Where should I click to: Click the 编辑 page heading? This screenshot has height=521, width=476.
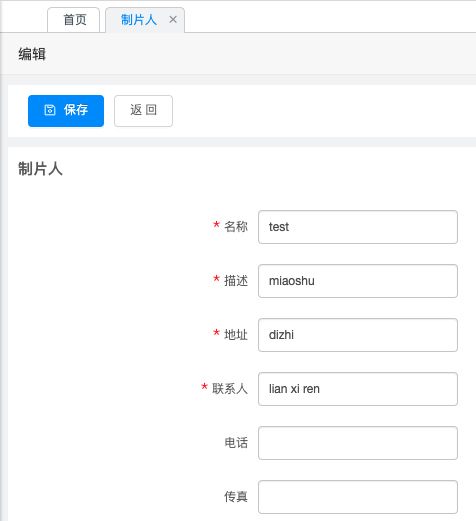[x=32, y=54]
